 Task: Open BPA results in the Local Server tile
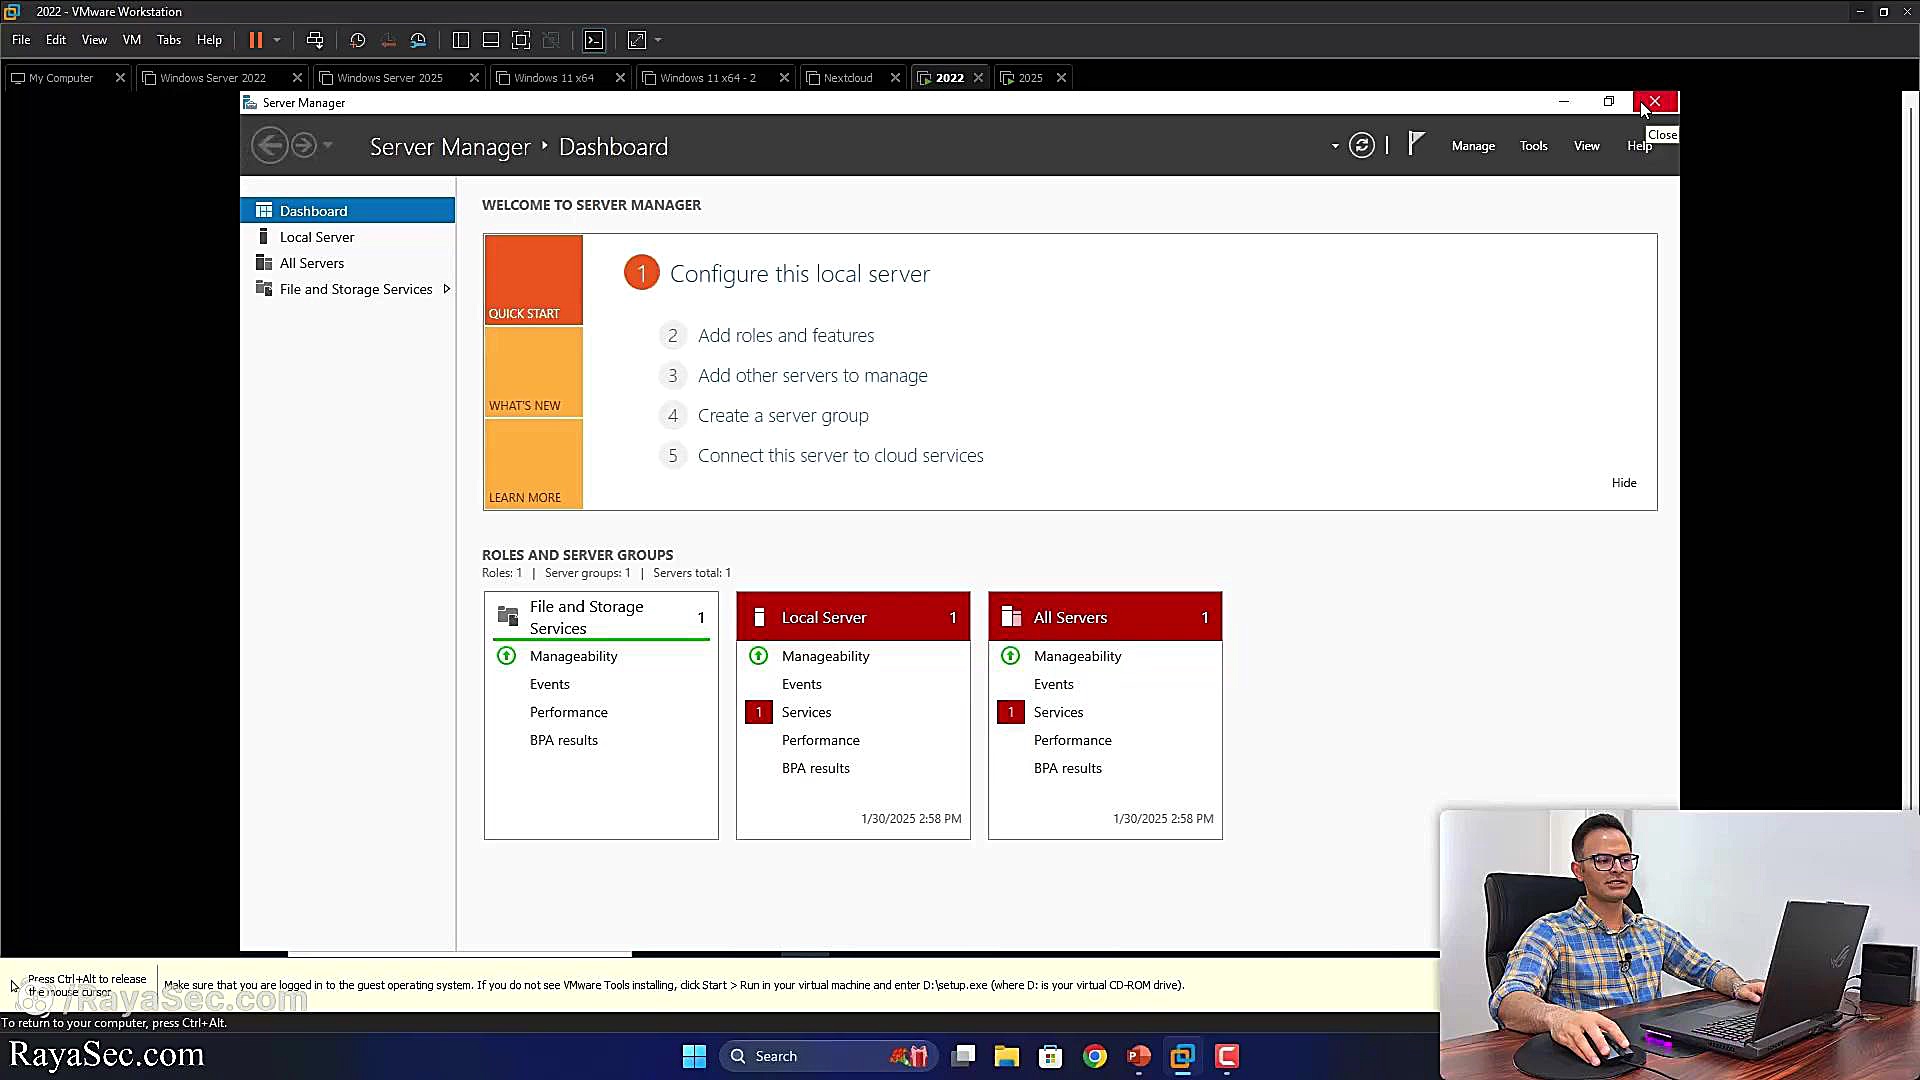pos(816,769)
